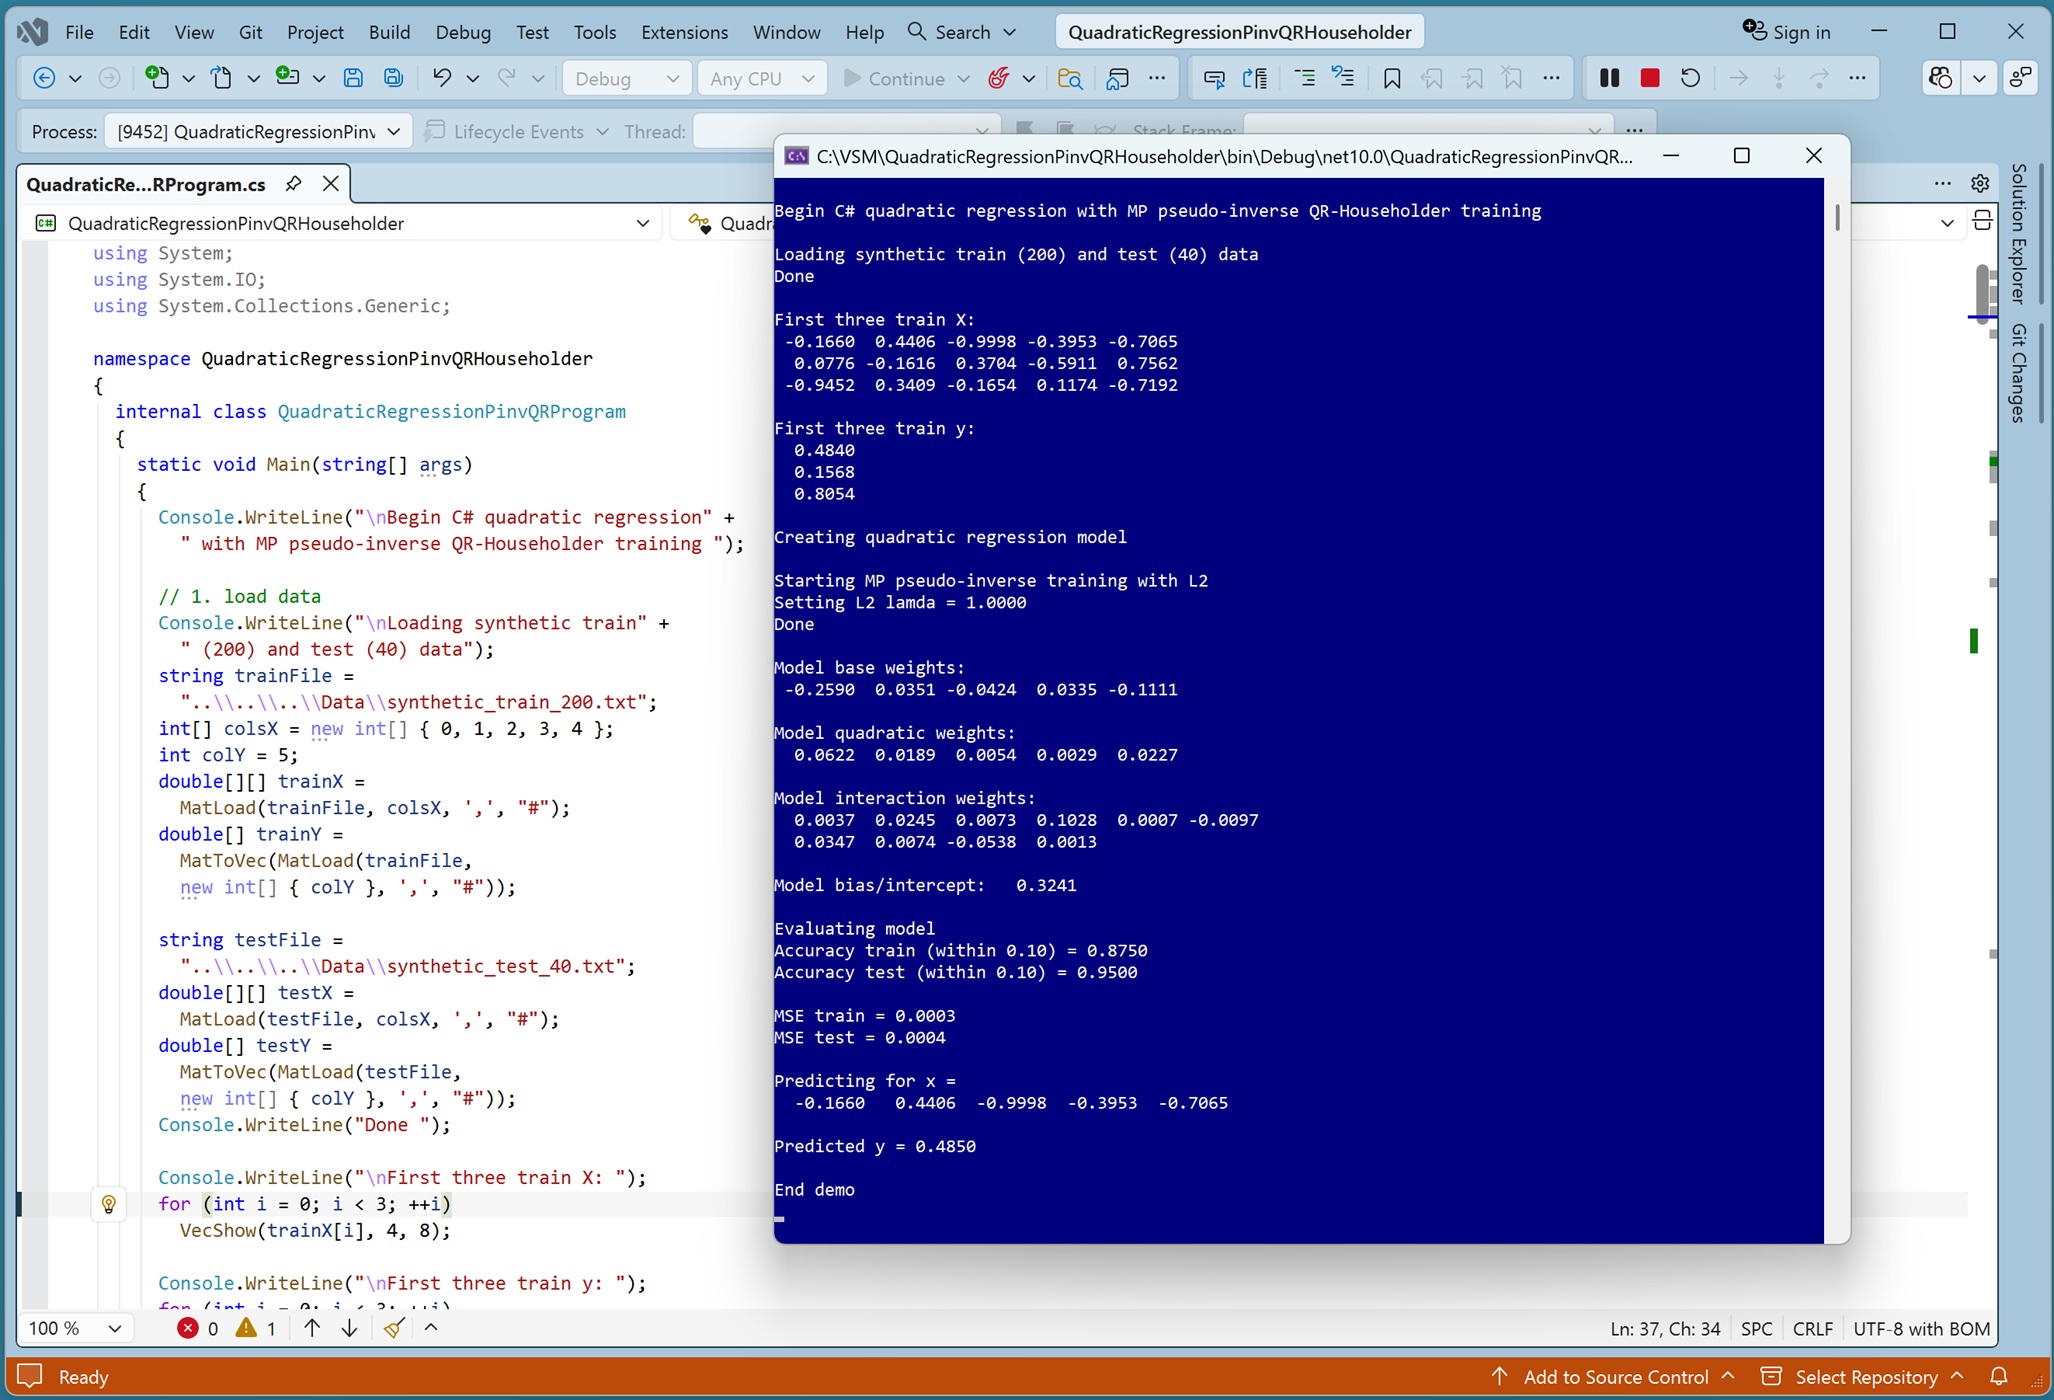Toggle the SPC whitespace indicator
The width and height of the screenshot is (2054, 1400).
(x=1756, y=1329)
